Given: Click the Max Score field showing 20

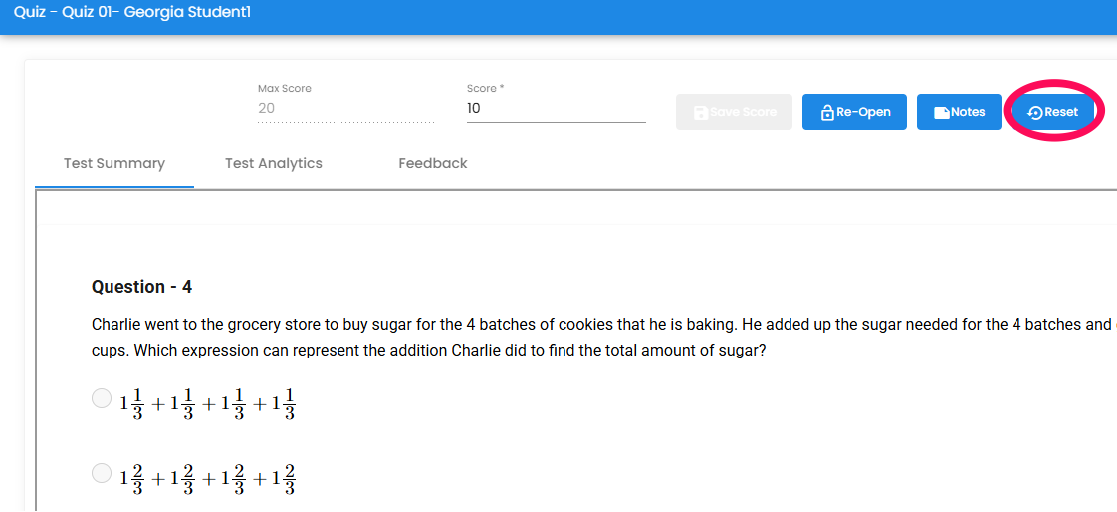Looking at the screenshot, I should [x=346, y=109].
